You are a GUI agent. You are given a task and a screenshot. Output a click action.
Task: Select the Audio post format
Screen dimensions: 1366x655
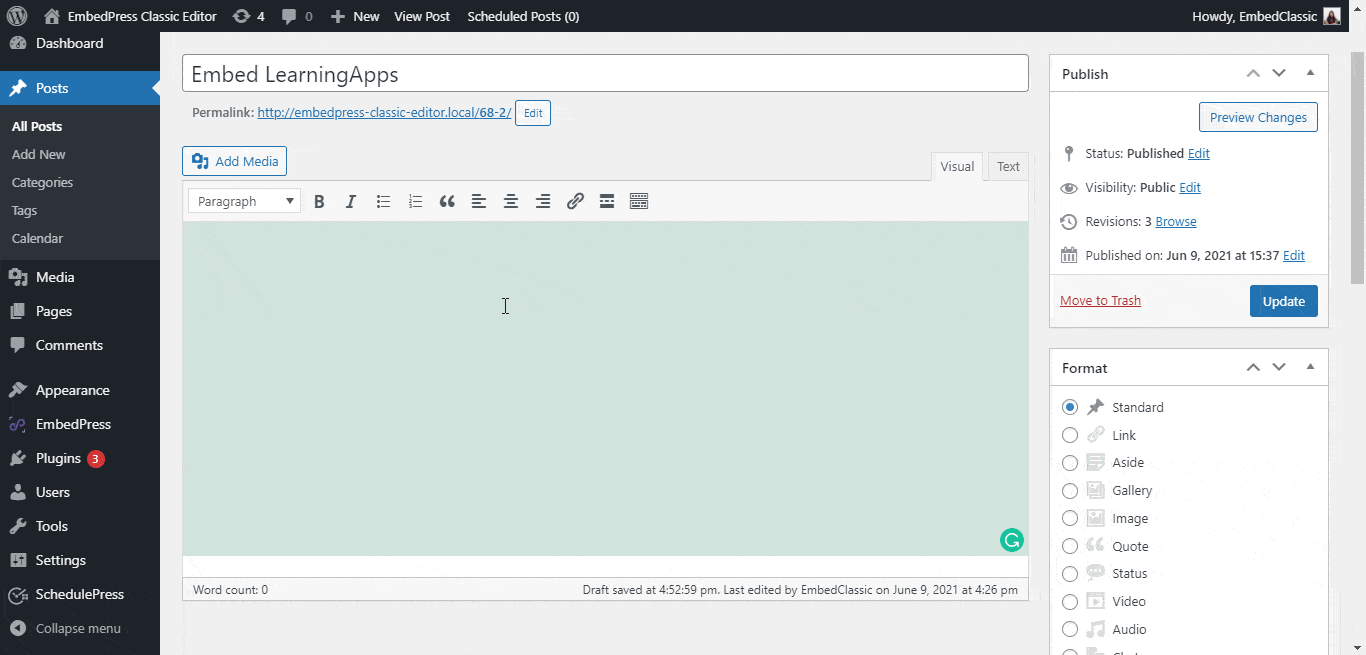coord(1070,629)
